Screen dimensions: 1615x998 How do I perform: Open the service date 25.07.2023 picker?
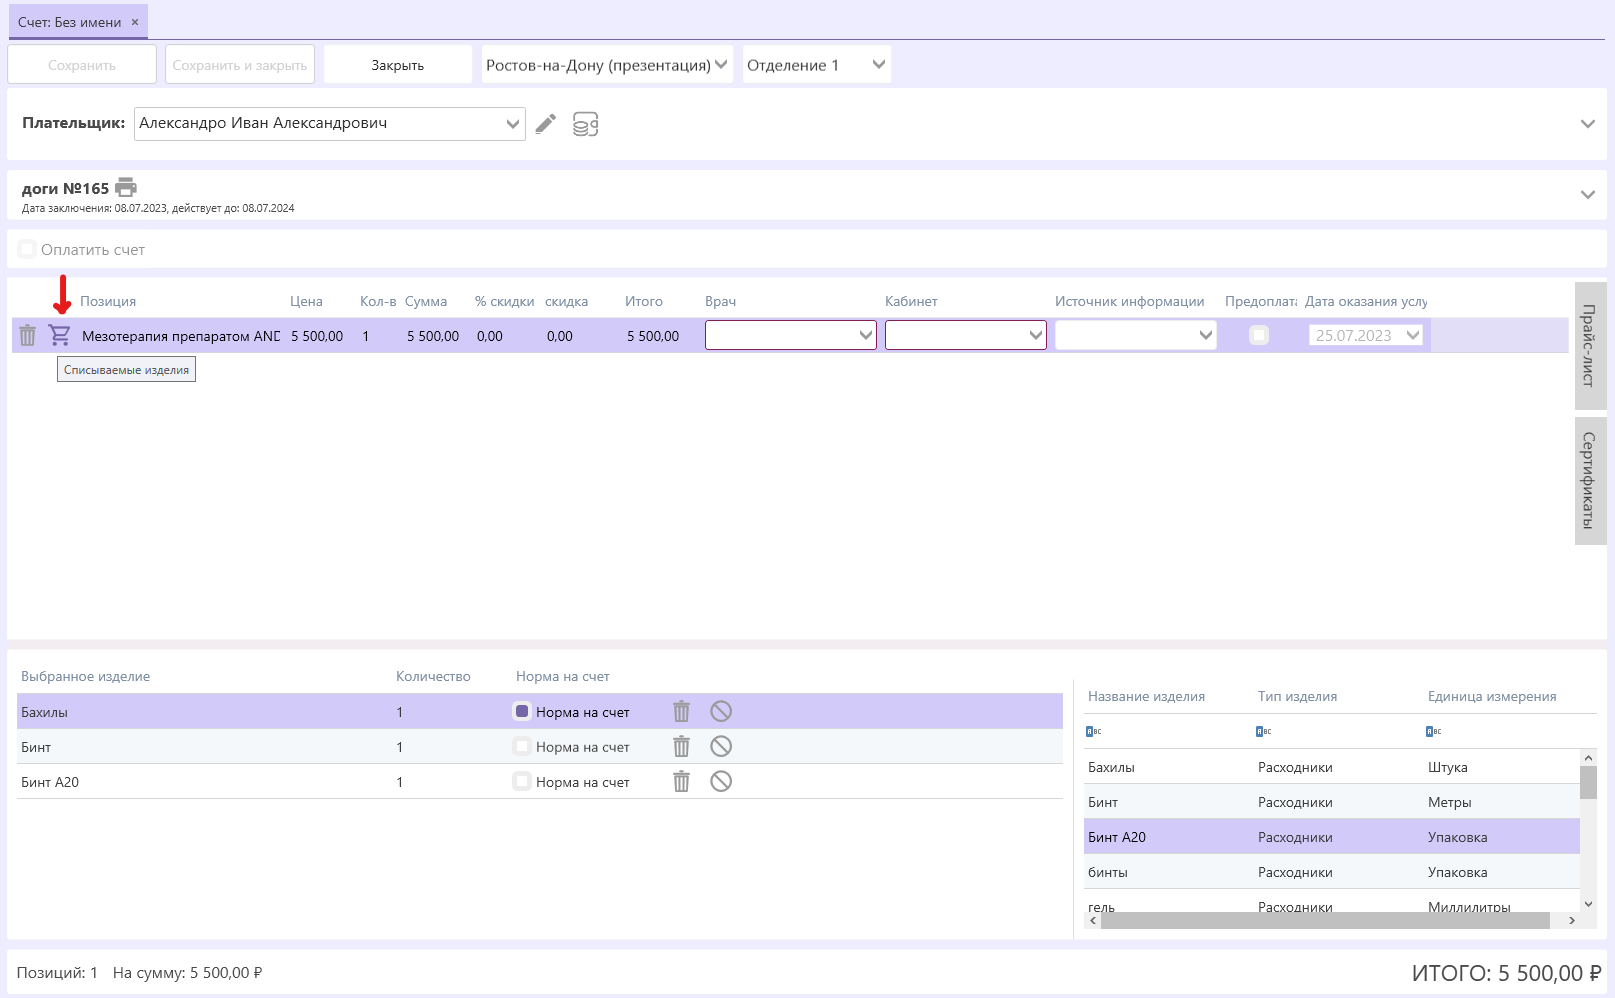[x=1366, y=335]
